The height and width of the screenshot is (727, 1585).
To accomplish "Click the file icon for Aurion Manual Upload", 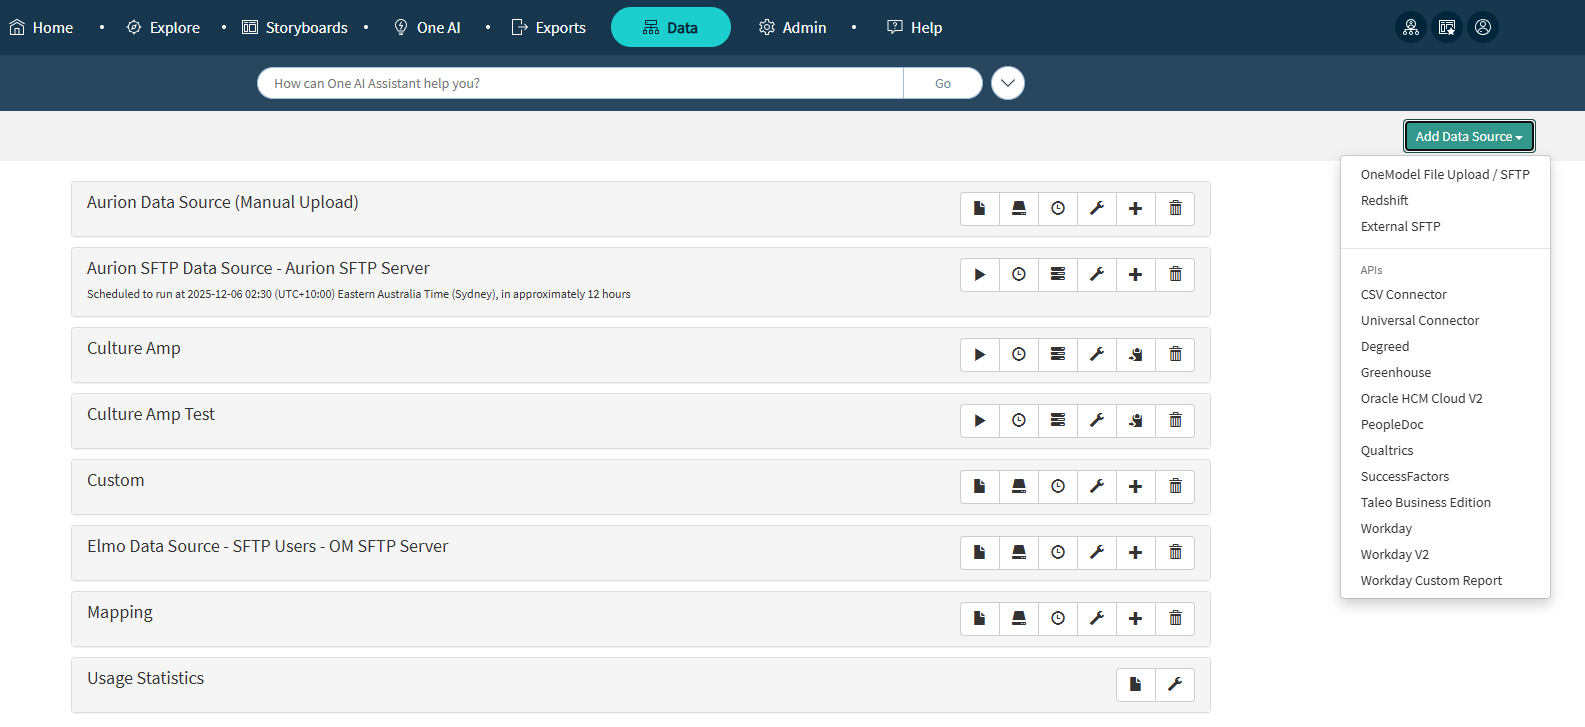I will [980, 208].
